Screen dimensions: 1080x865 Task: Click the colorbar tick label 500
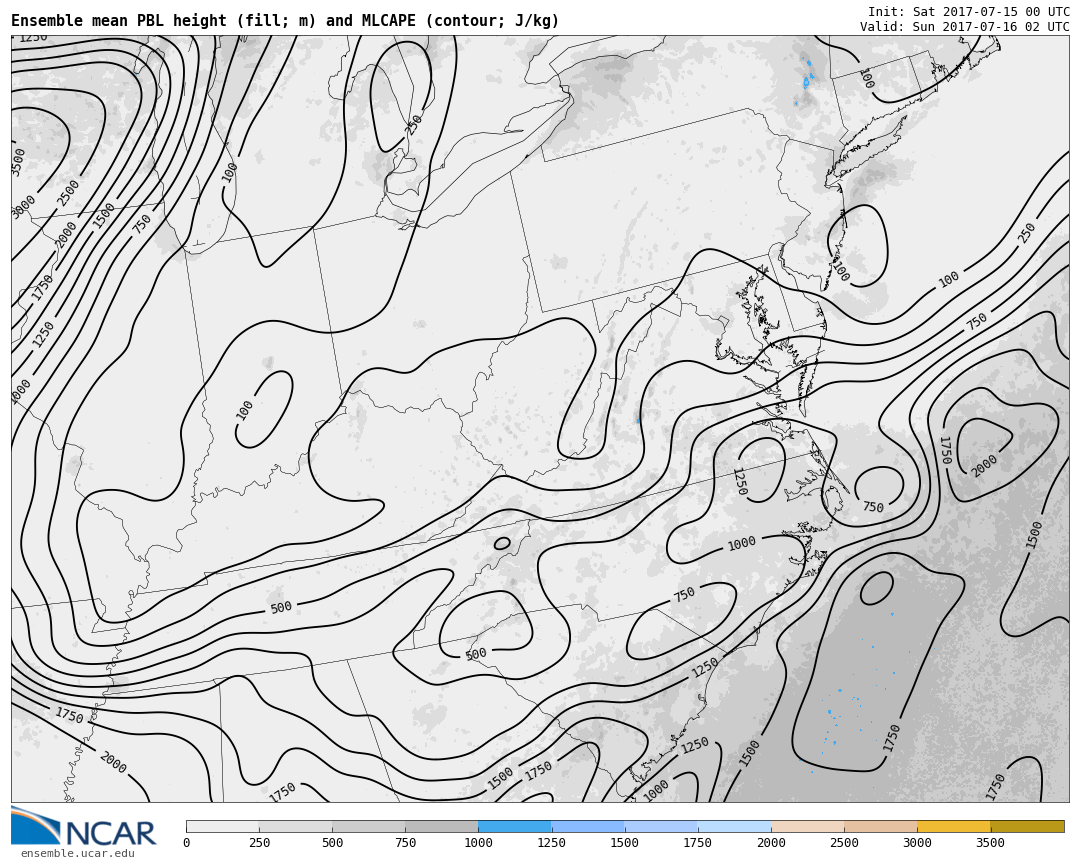point(332,842)
